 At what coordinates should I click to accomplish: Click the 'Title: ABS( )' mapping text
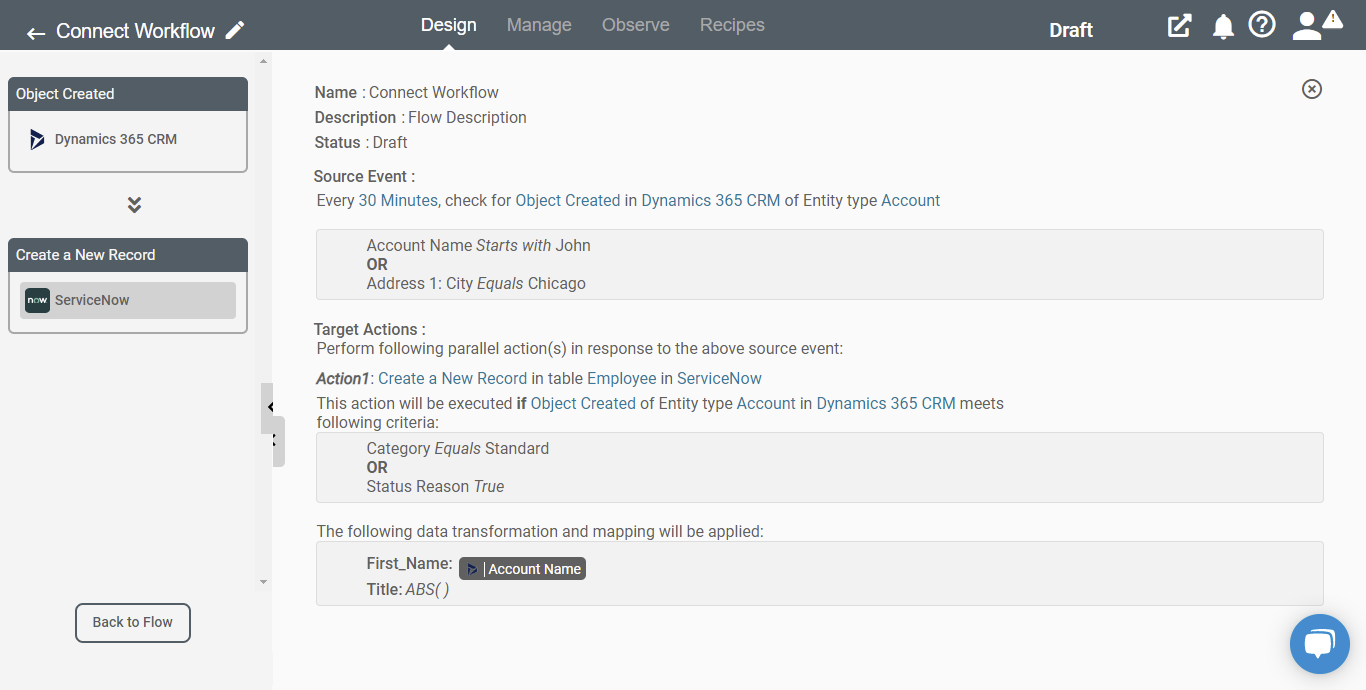coord(408,590)
